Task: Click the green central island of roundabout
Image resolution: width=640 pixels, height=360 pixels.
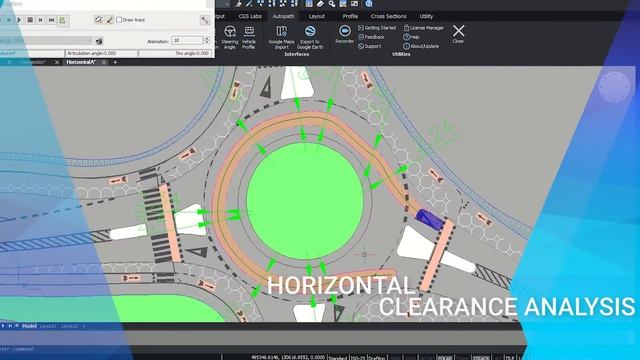Action: [305, 201]
